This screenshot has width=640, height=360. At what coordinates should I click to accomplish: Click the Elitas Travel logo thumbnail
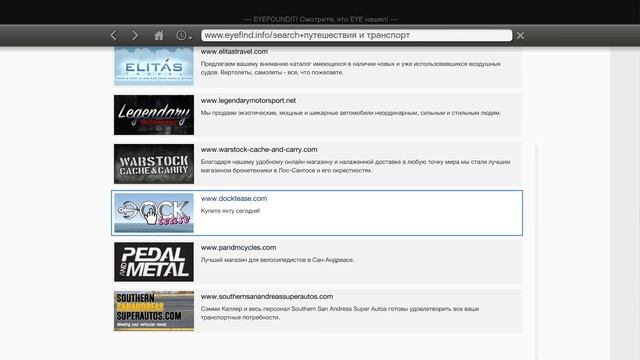click(154, 66)
